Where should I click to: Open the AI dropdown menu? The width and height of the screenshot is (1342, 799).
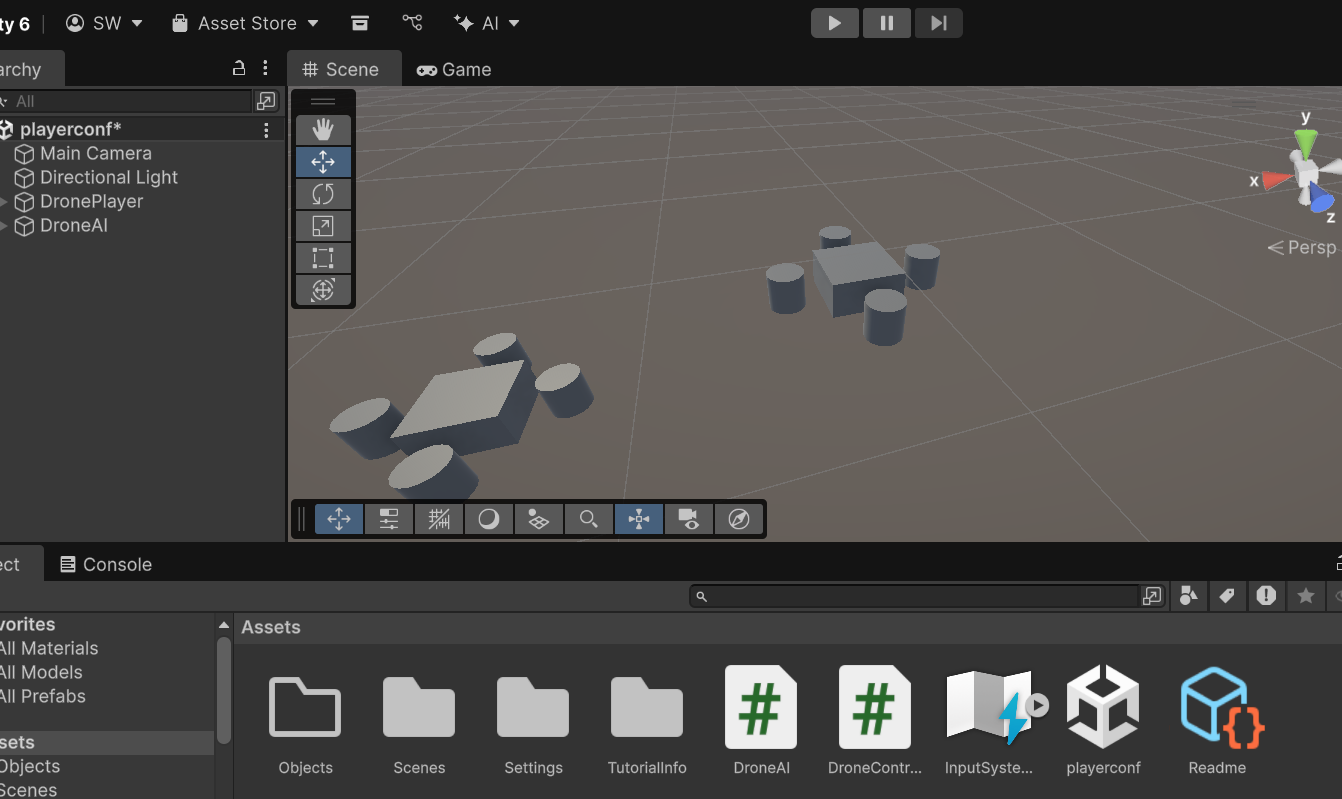(487, 23)
